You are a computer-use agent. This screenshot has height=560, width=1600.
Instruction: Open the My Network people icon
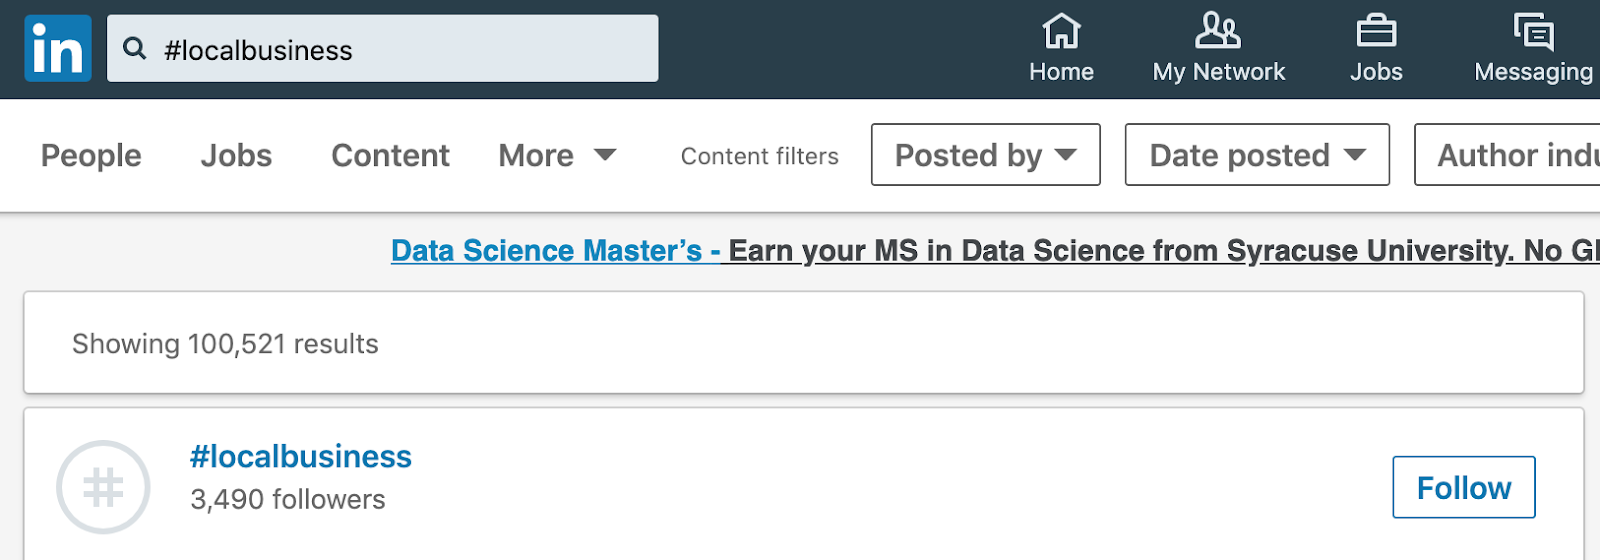[x=1218, y=32]
